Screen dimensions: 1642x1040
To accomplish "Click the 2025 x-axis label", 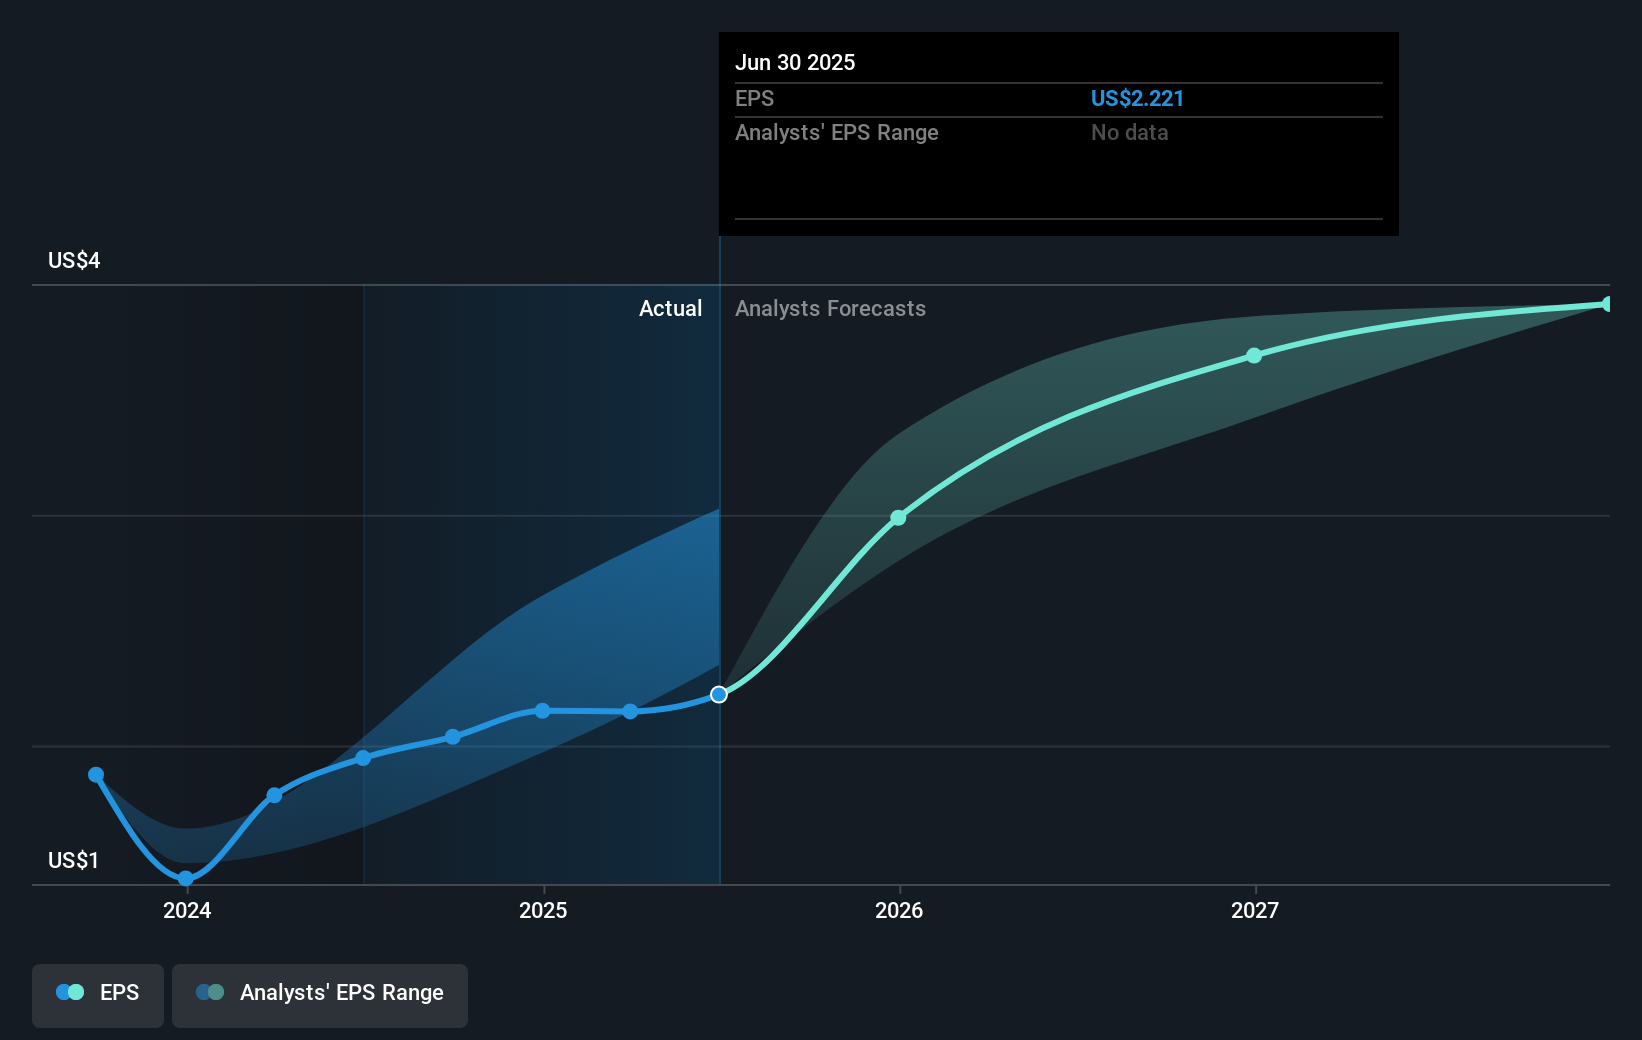I will (x=543, y=910).
